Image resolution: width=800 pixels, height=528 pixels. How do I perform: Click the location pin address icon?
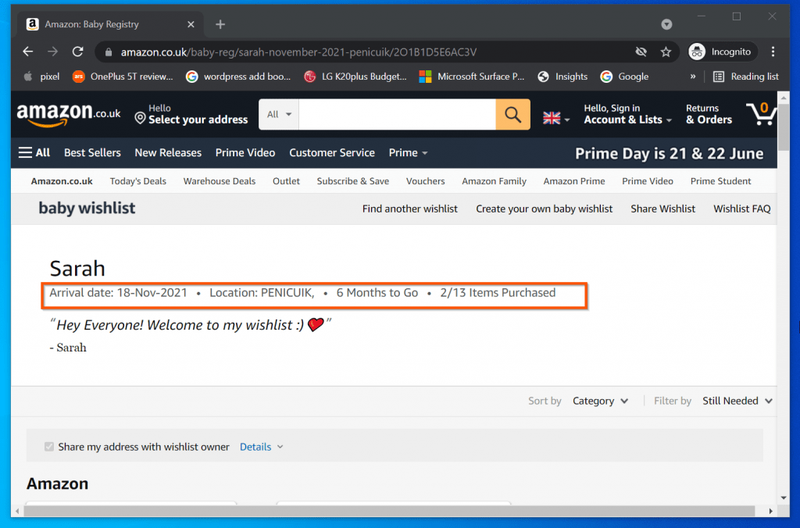[x=140, y=118]
